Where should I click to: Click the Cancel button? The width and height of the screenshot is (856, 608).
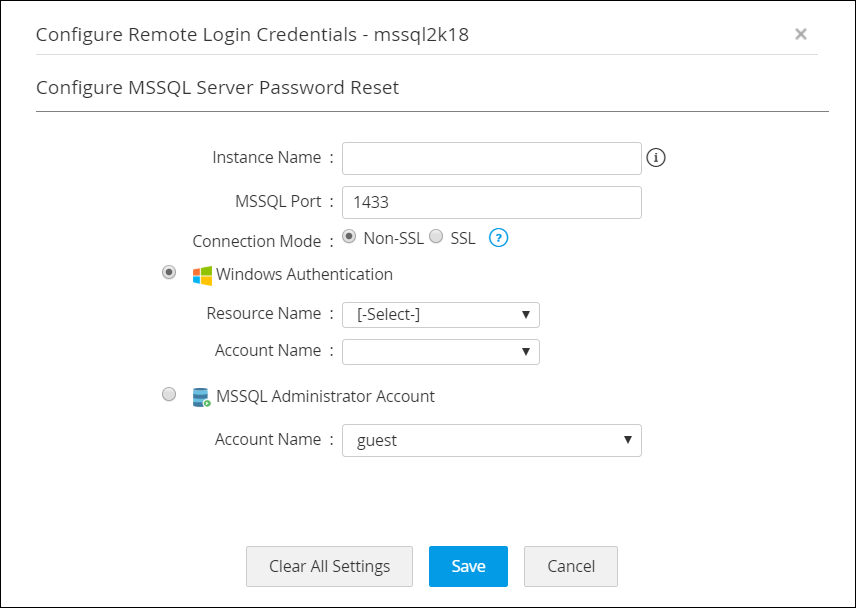571,566
